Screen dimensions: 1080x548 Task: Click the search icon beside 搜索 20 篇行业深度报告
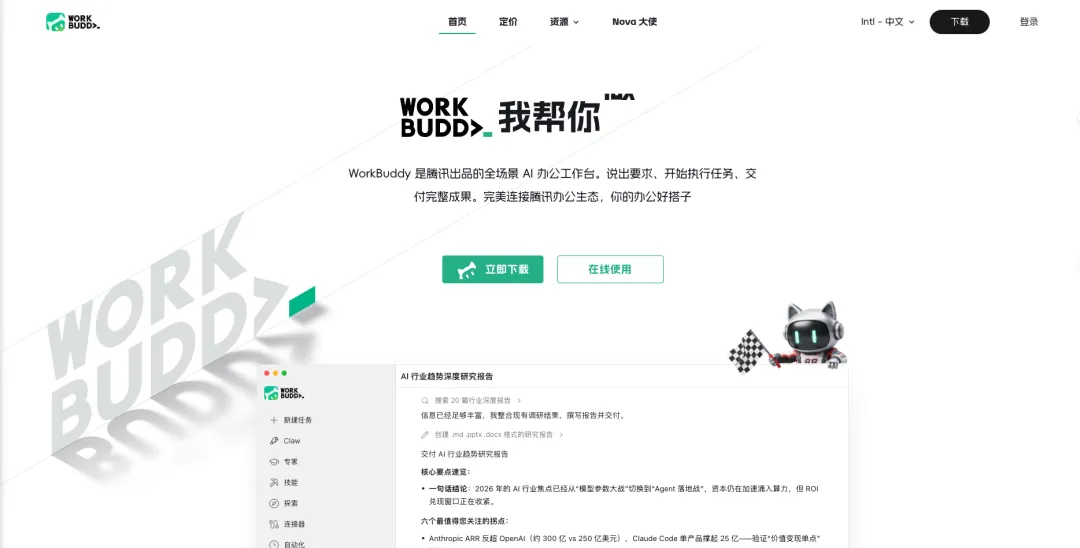(x=425, y=400)
